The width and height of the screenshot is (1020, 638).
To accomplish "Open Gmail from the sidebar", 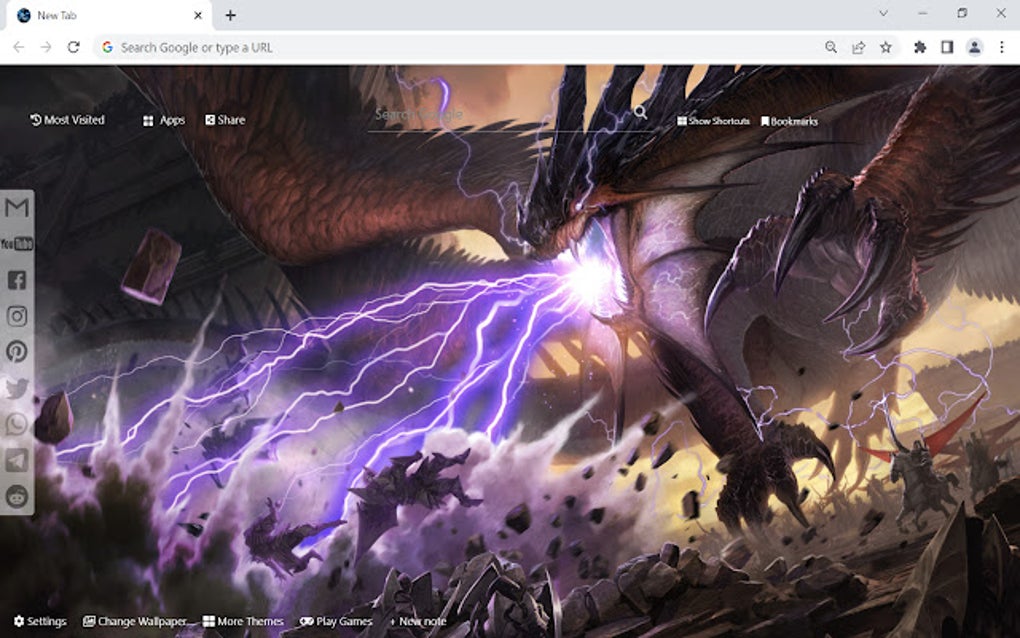I will tap(14, 208).
